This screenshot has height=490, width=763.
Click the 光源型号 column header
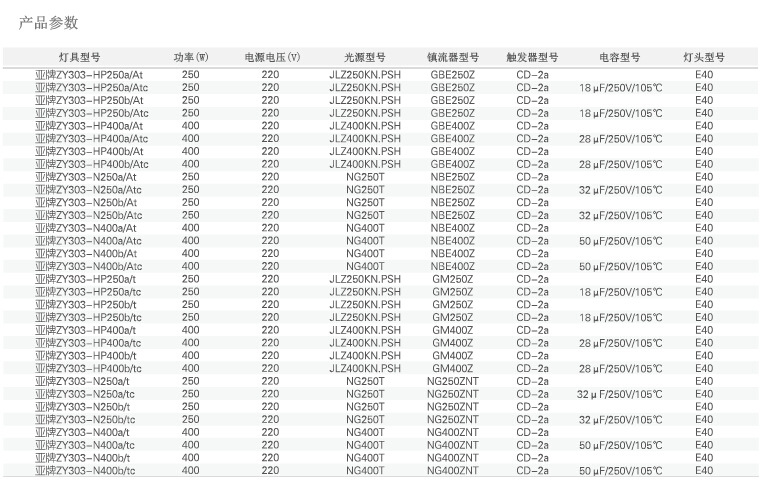(365, 57)
